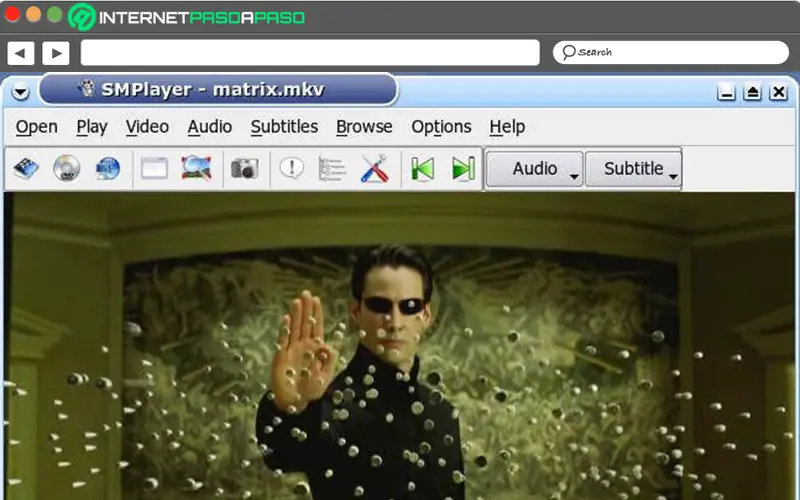Open the window menu arrow in title bar
Screen dimensions: 800x500
tap(20, 92)
